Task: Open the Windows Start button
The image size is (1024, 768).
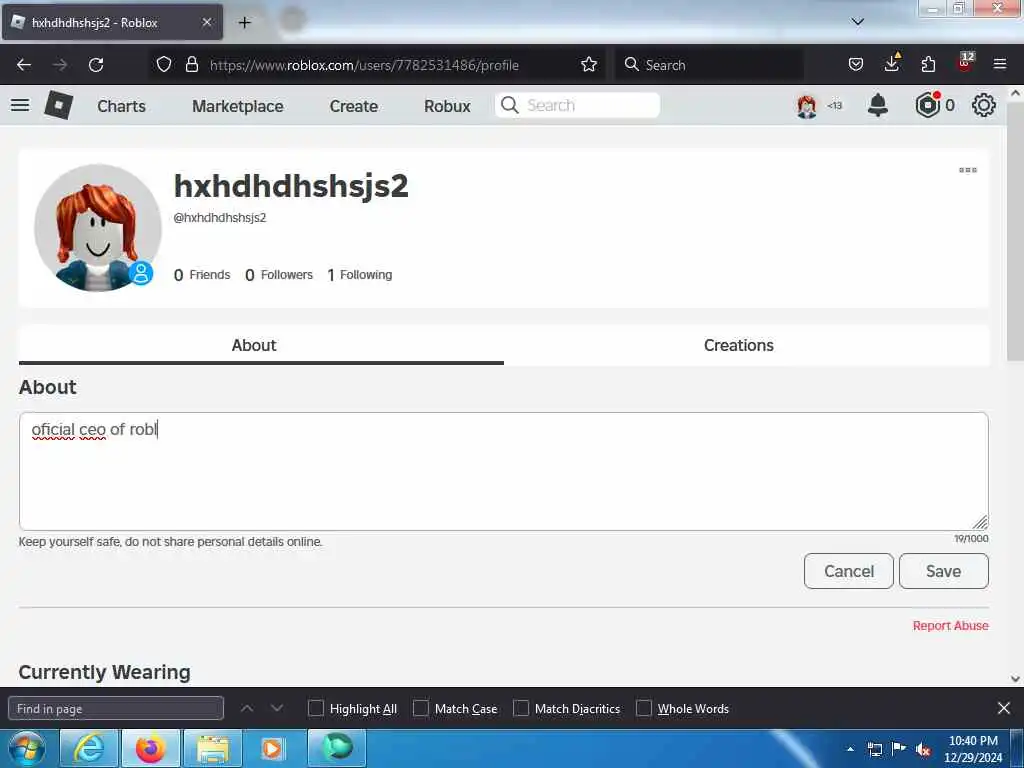Action: tap(27, 748)
